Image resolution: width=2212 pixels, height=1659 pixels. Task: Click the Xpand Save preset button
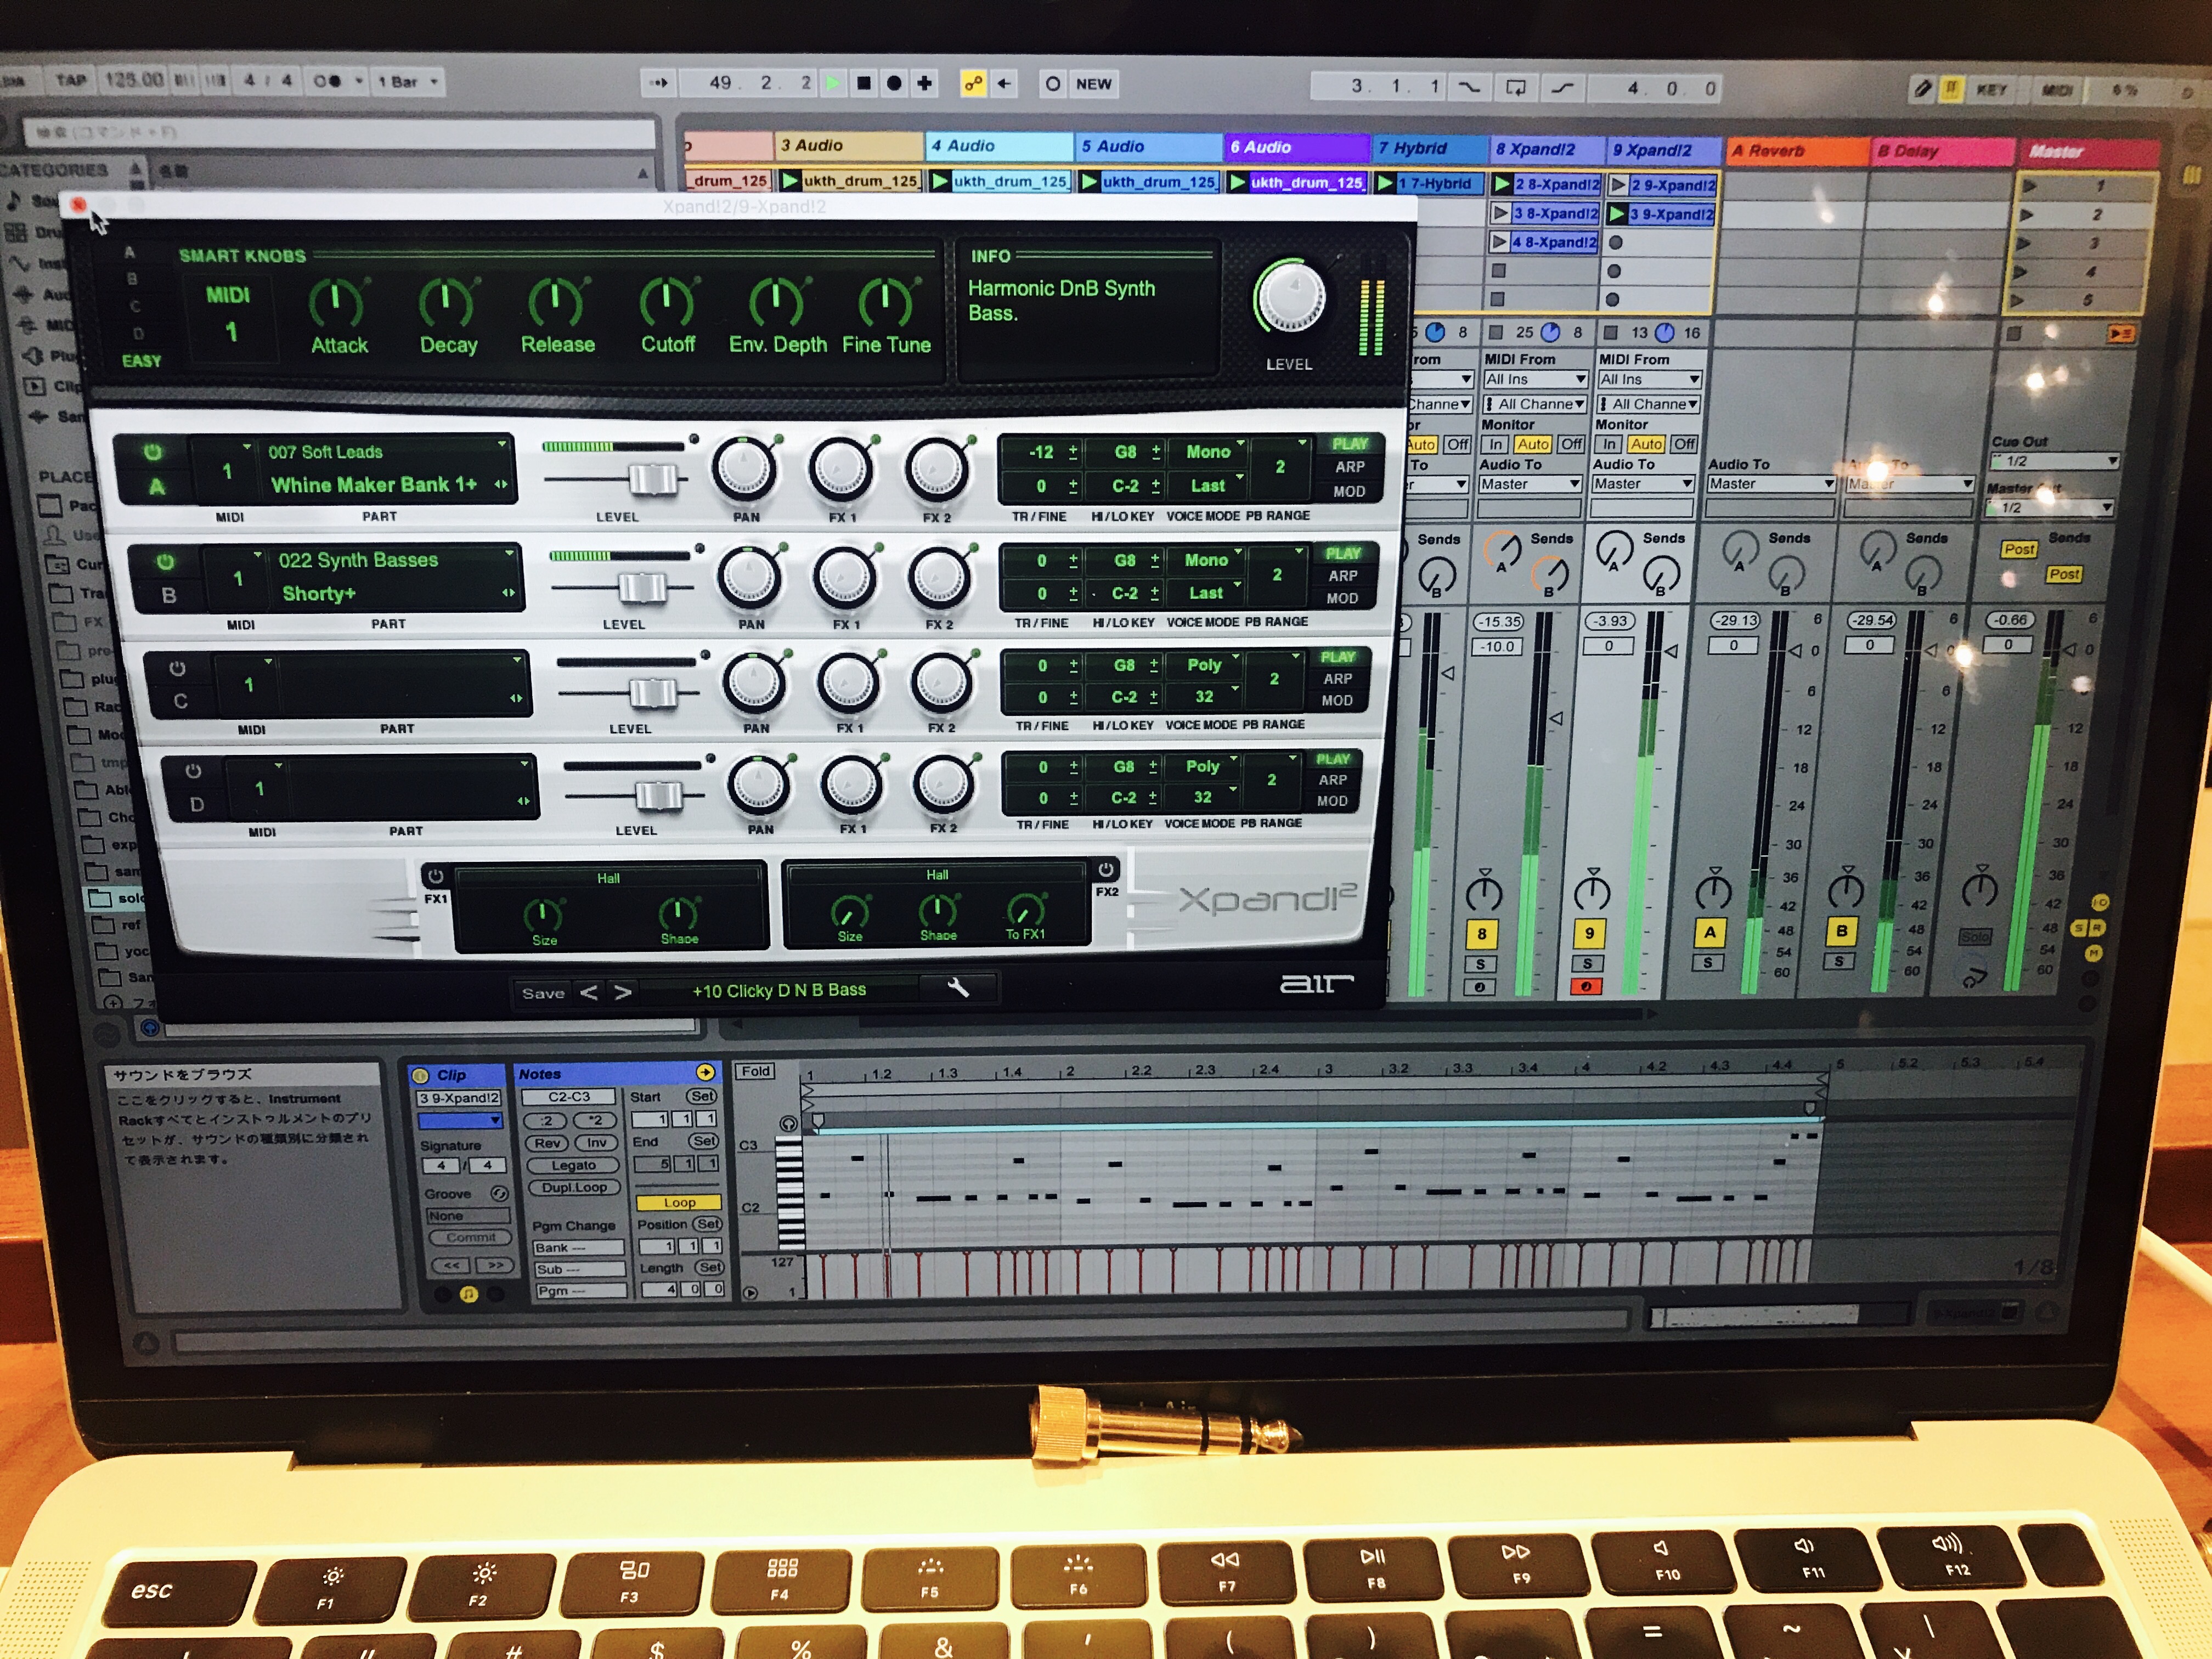[x=543, y=993]
